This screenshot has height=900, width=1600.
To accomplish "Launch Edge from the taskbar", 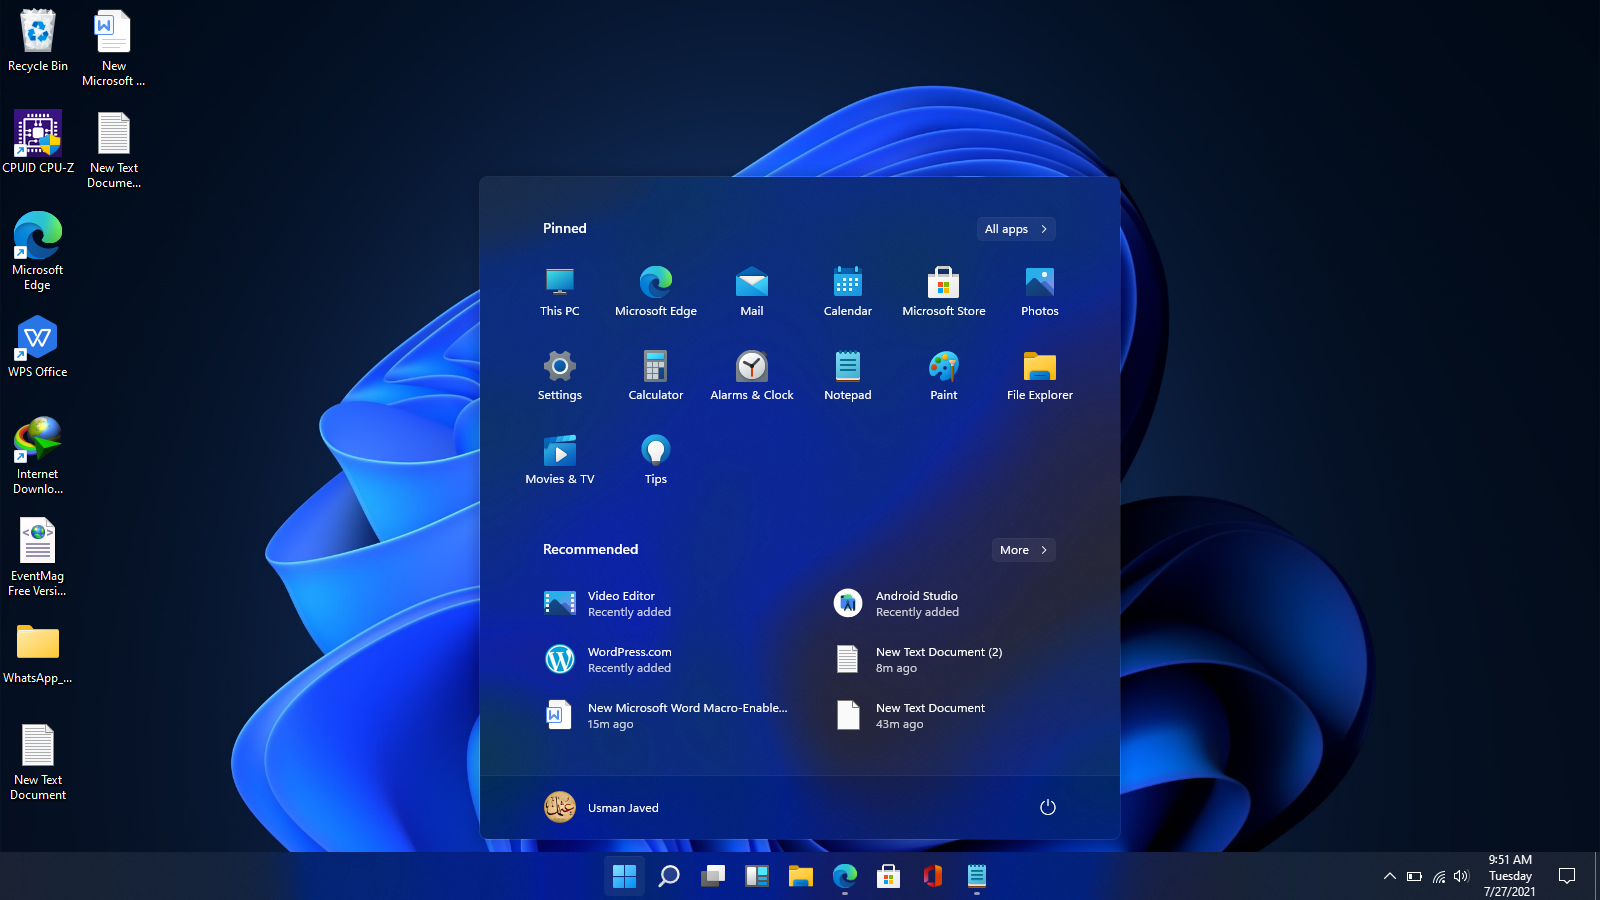I will (x=845, y=877).
